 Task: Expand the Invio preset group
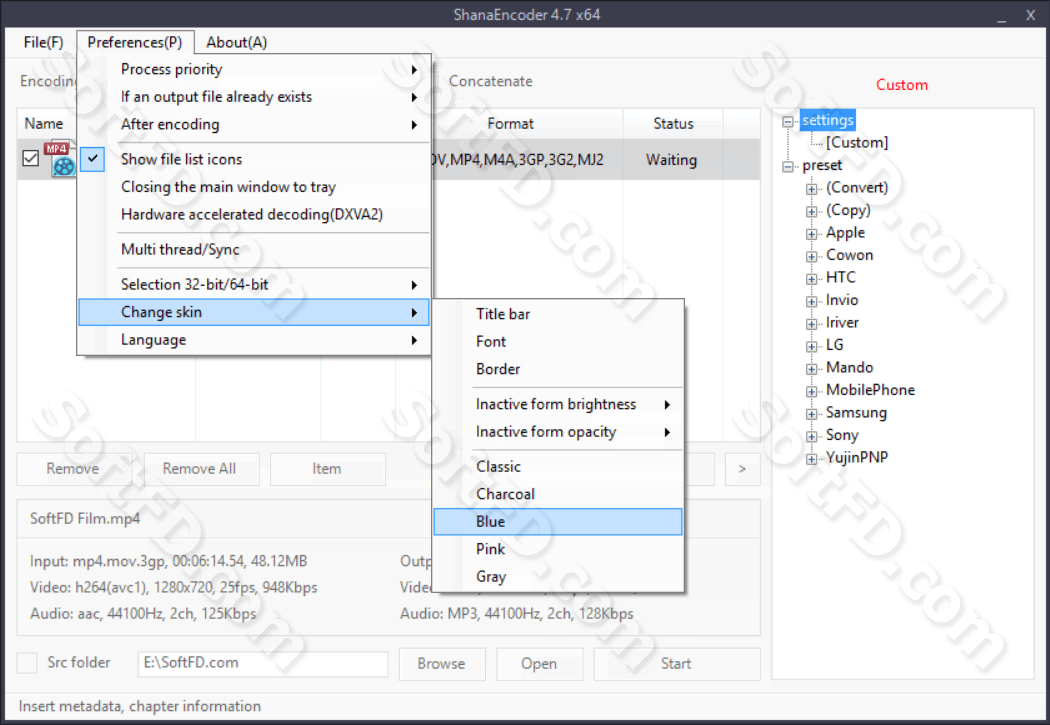pyautogui.click(x=811, y=301)
